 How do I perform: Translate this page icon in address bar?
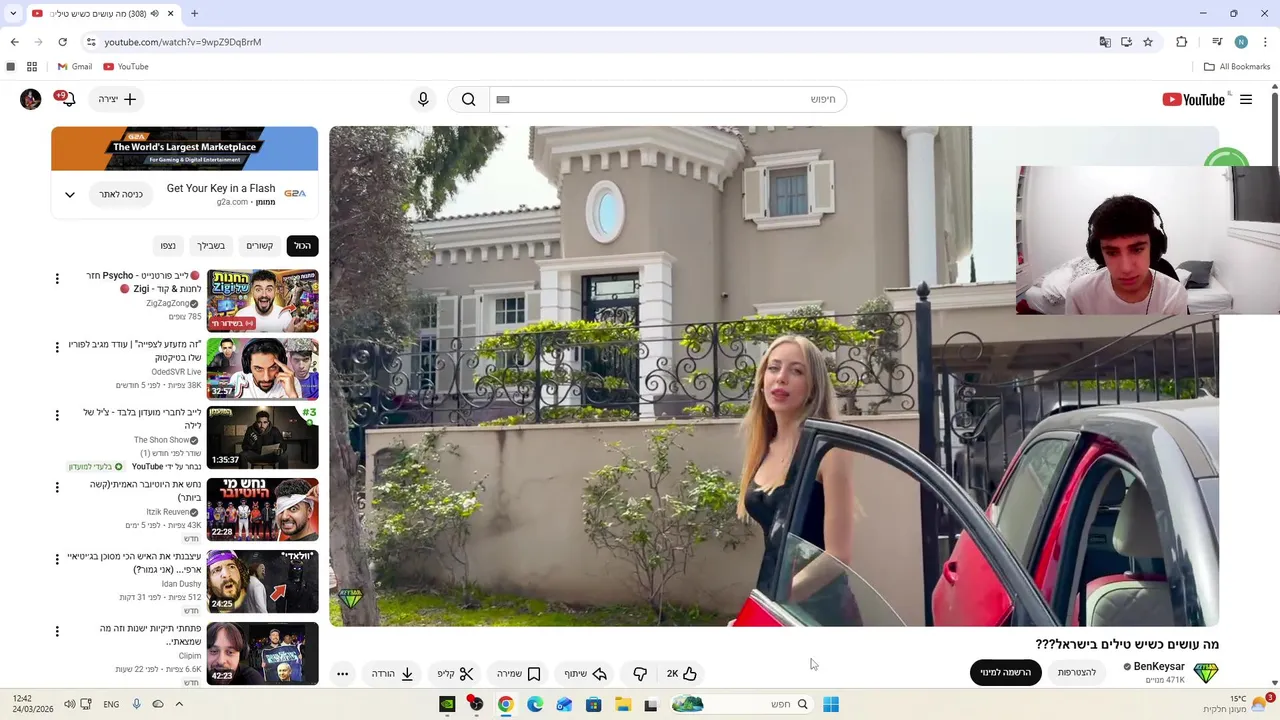coord(1105,42)
